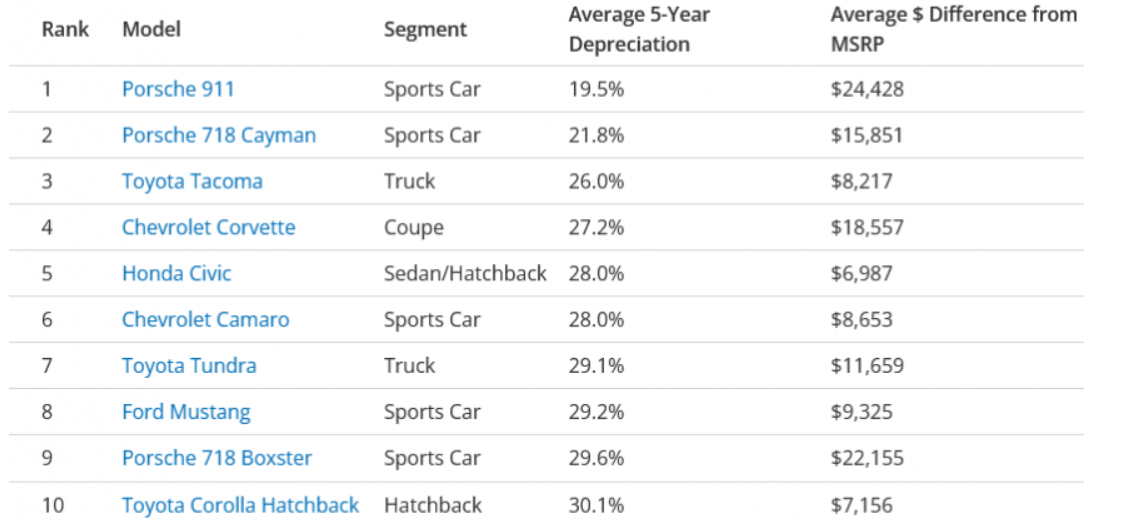The width and height of the screenshot is (1125, 525).
Task: Click the $24,428 MSRP difference cell
Action: (x=867, y=89)
